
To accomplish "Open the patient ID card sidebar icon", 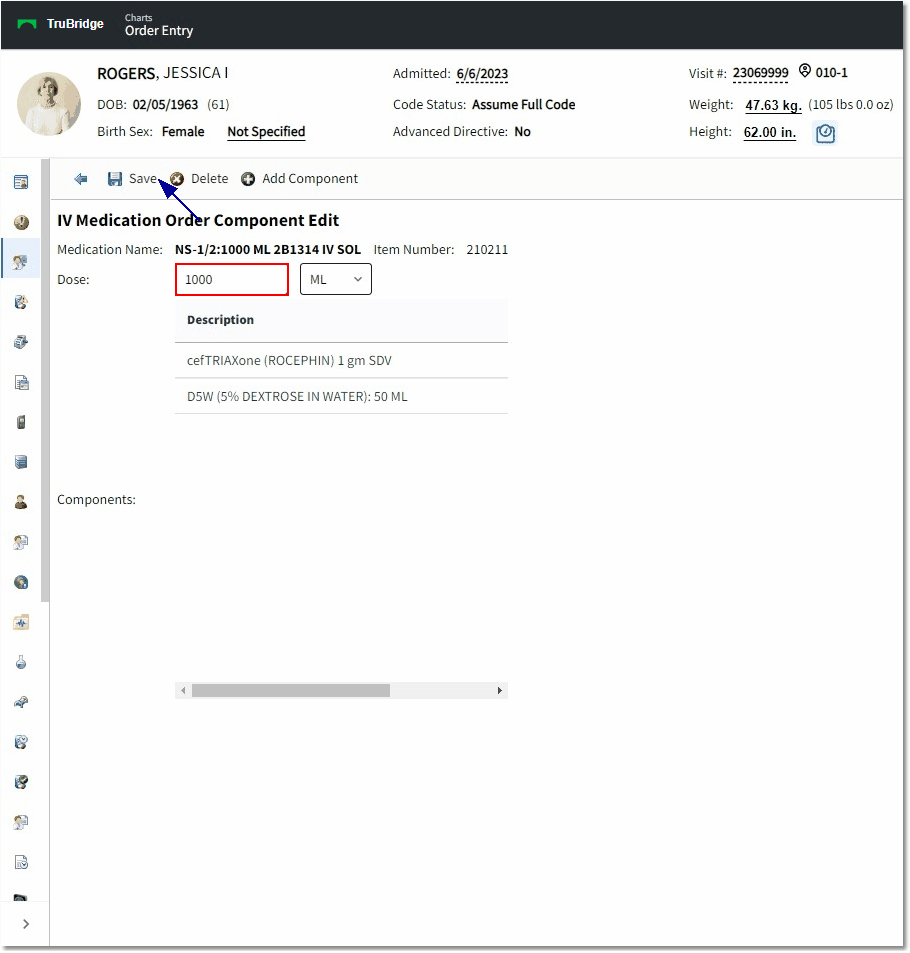I will (21, 182).
